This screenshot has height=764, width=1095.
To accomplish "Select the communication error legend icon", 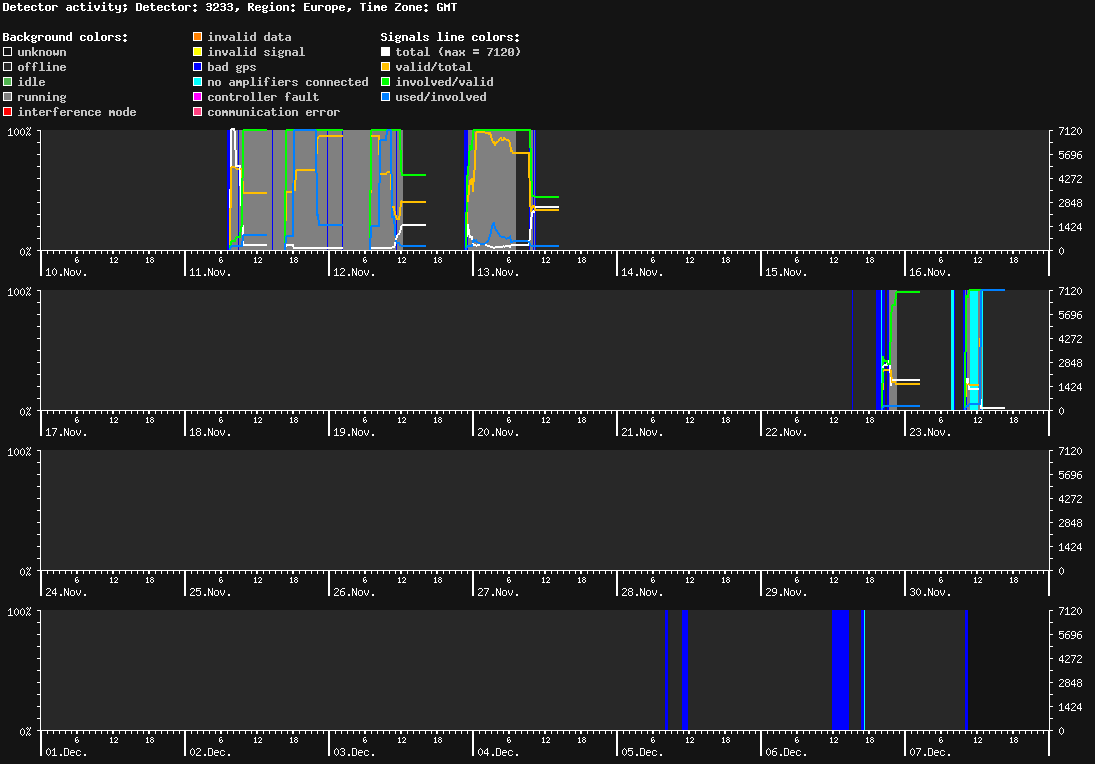I will point(198,111).
